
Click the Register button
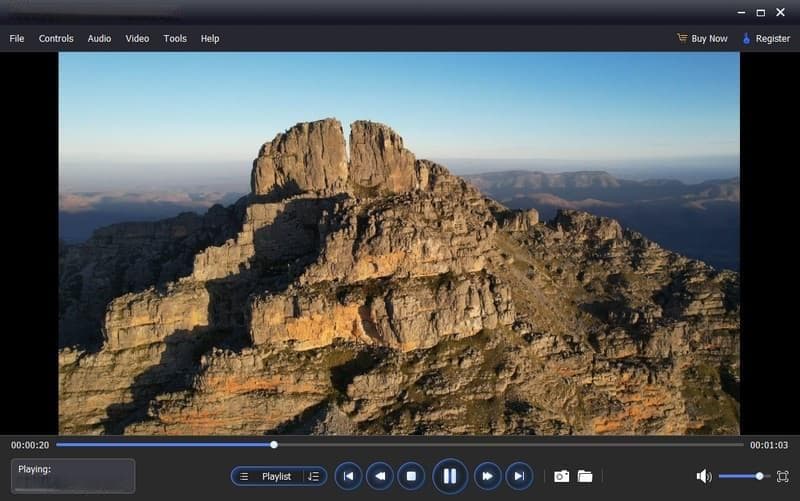pos(766,39)
